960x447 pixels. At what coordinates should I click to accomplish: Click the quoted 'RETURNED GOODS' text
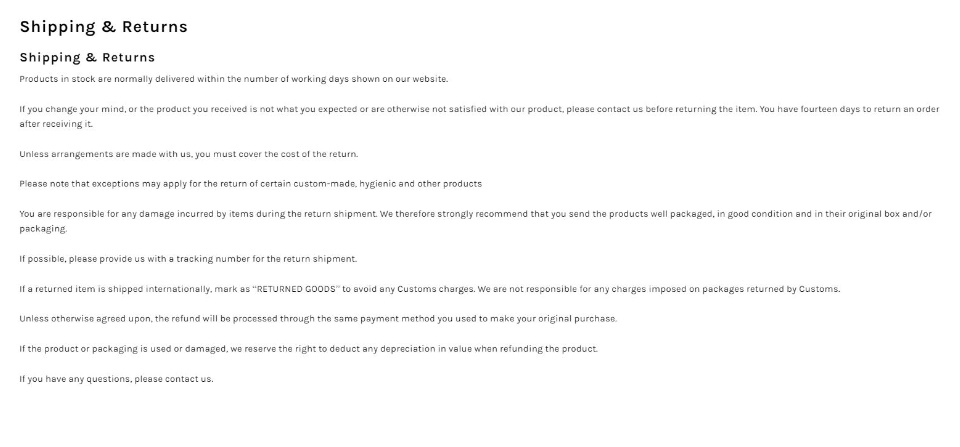pos(295,289)
